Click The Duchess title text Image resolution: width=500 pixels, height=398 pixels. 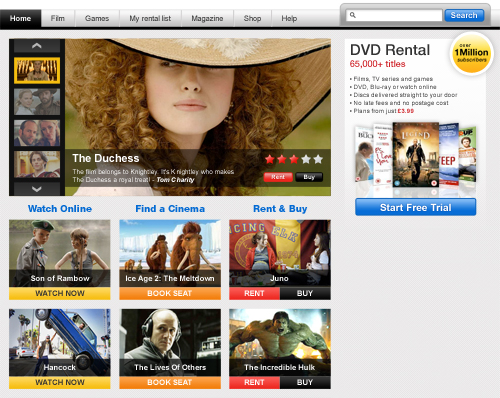(x=106, y=158)
